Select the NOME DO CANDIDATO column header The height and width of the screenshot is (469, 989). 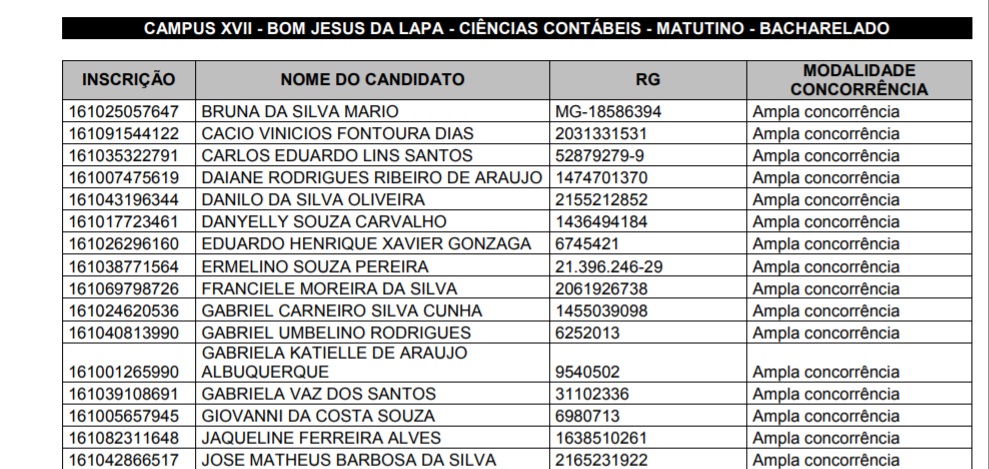click(x=372, y=79)
